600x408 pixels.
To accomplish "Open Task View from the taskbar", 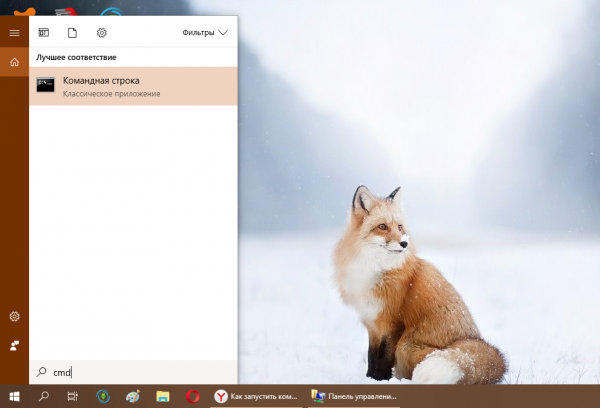I will [72, 396].
